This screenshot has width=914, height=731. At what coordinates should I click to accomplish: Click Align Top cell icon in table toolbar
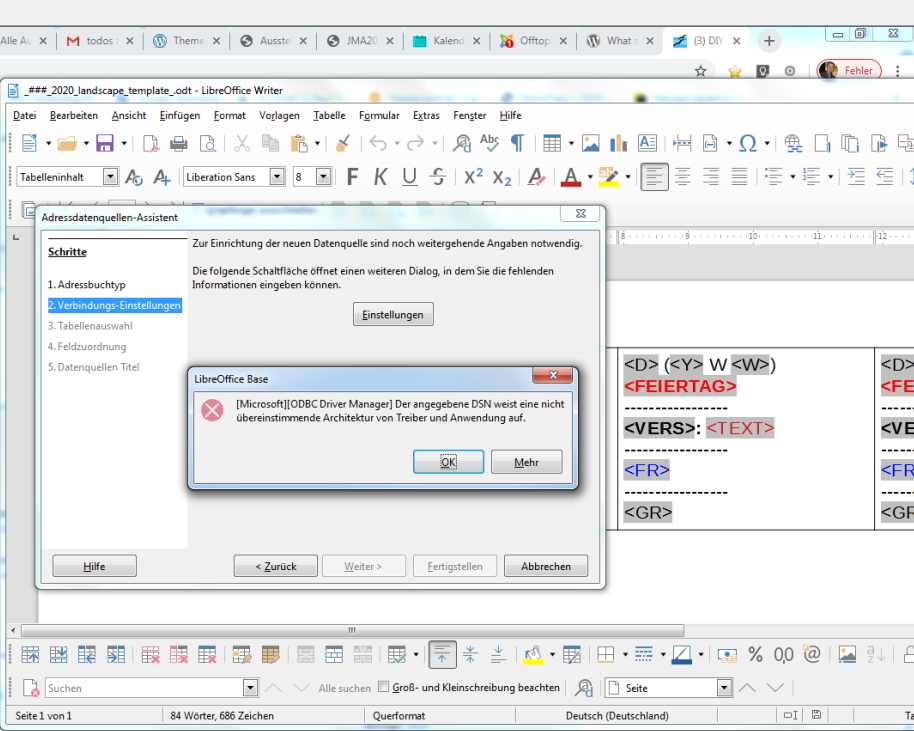[442, 655]
